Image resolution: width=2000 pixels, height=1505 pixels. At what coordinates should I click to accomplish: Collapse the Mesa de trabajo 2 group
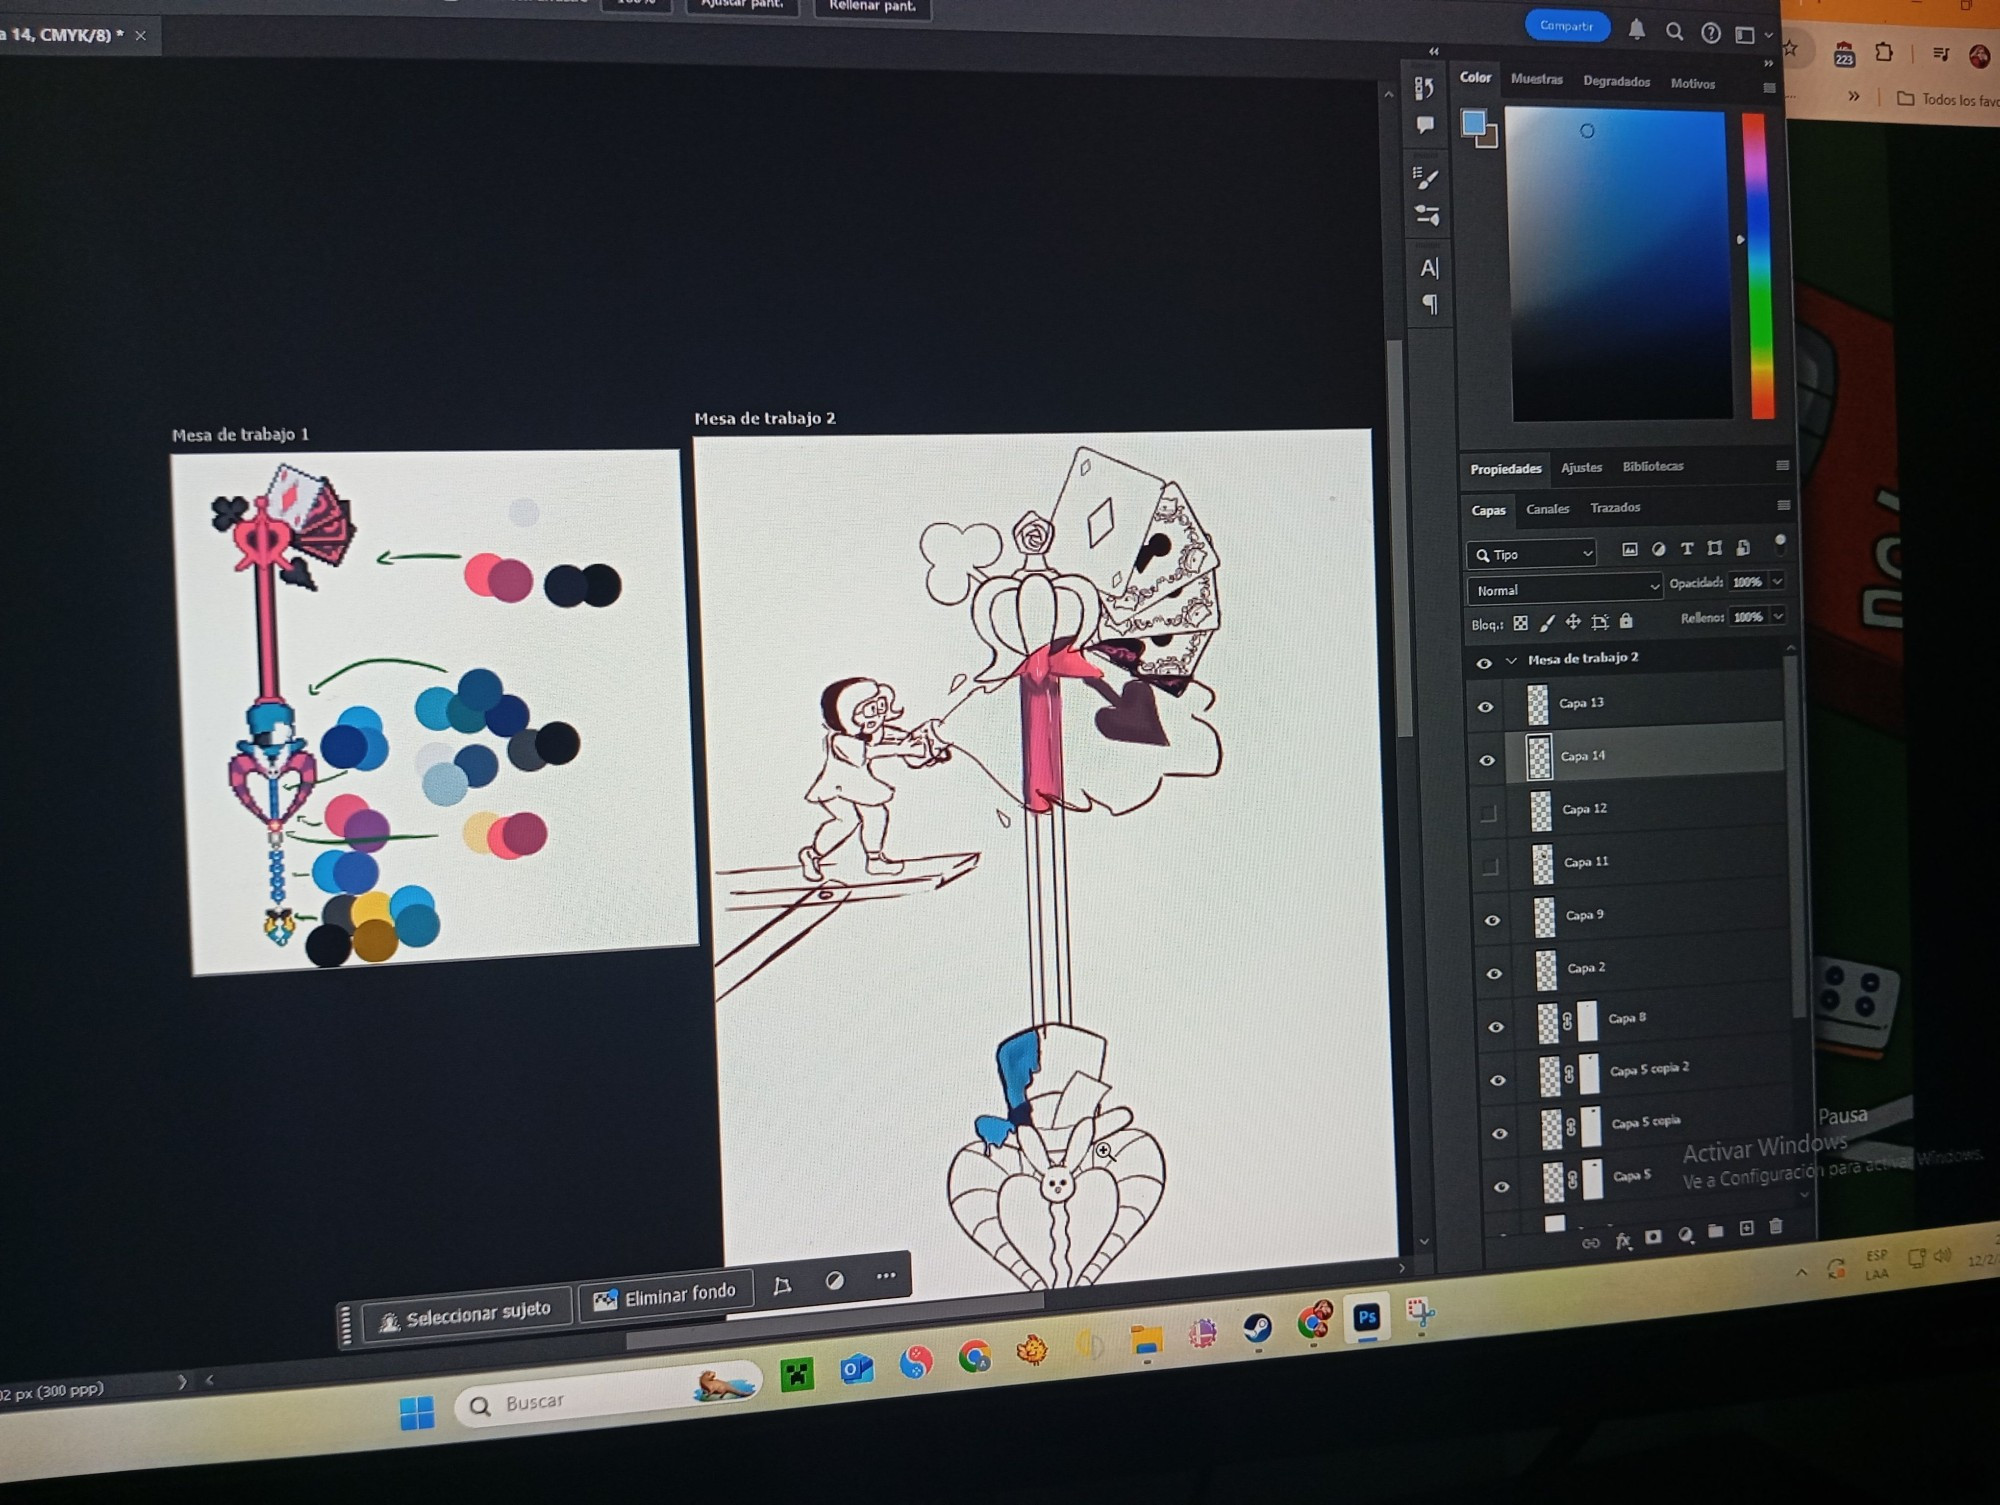pos(1511,660)
